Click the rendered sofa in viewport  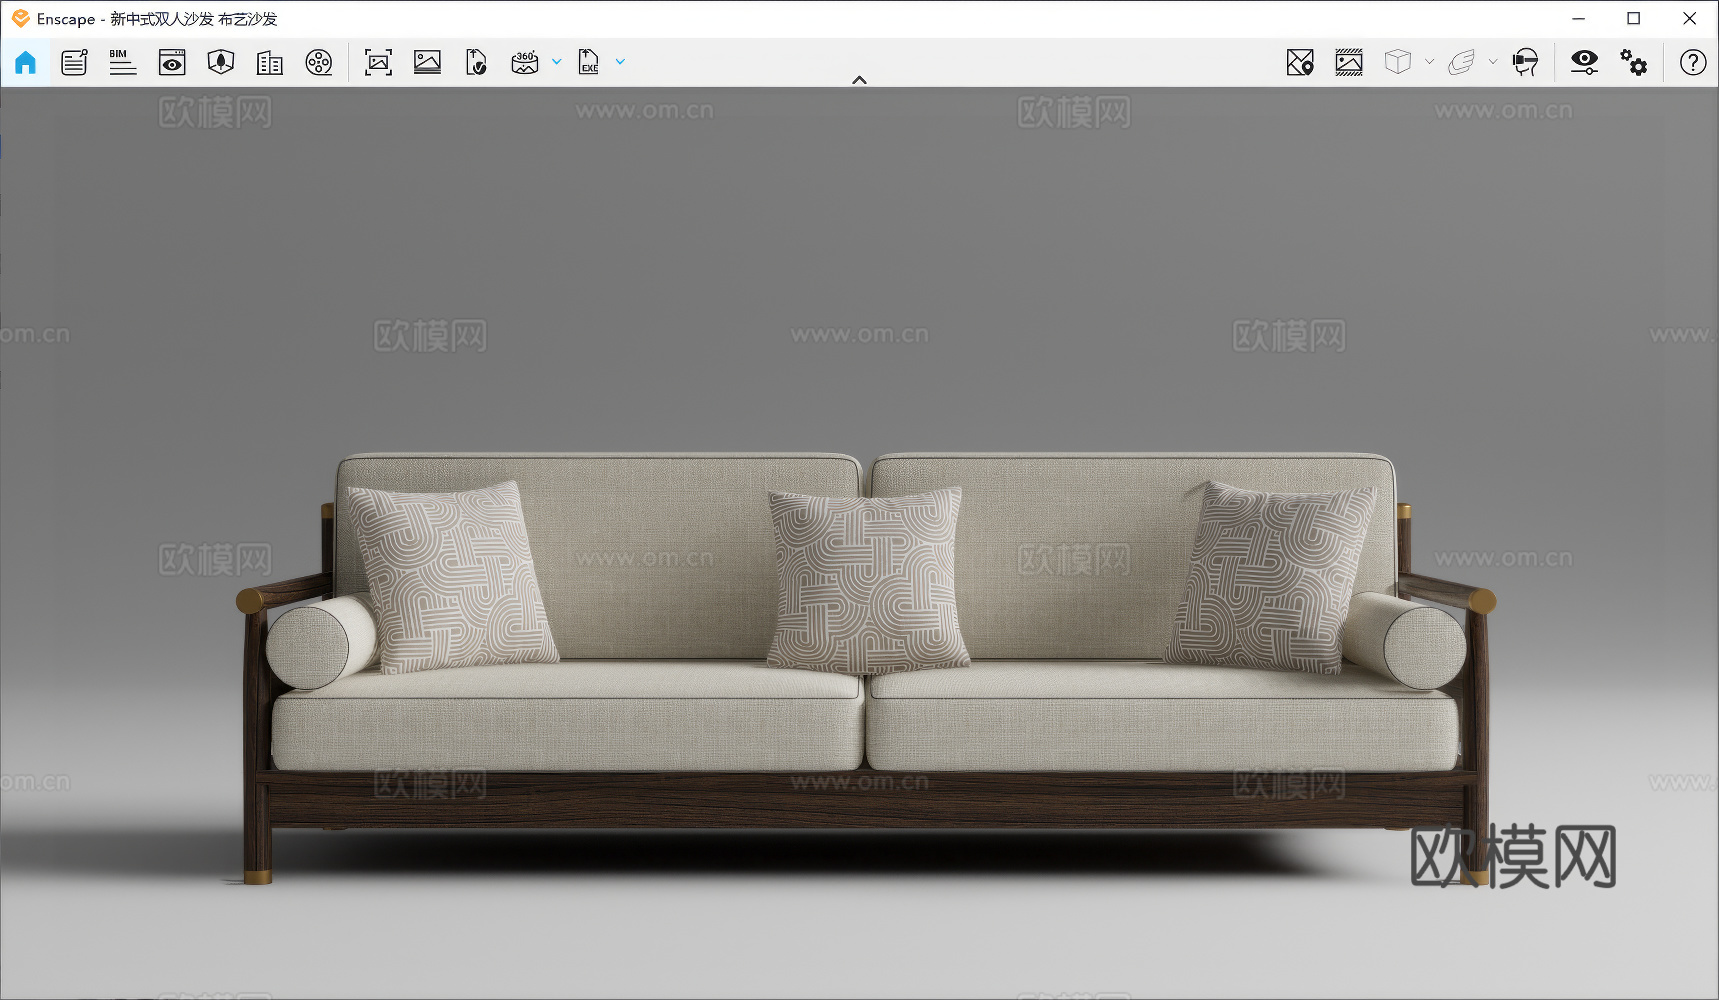(x=866, y=668)
